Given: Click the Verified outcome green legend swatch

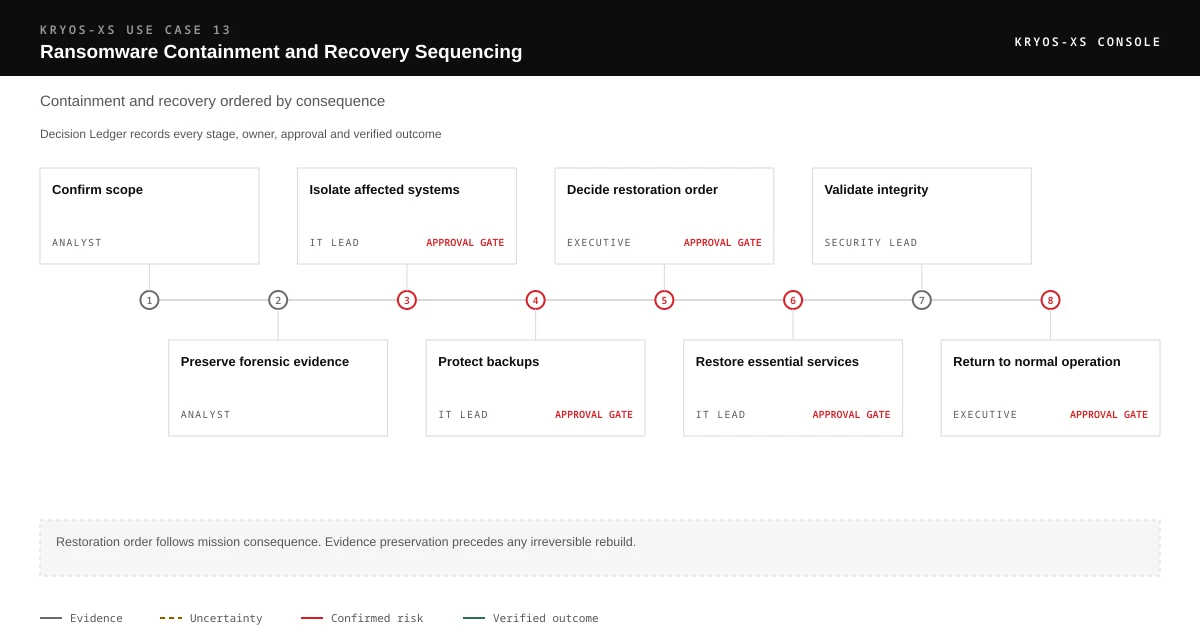Looking at the screenshot, I should (x=474, y=618).
